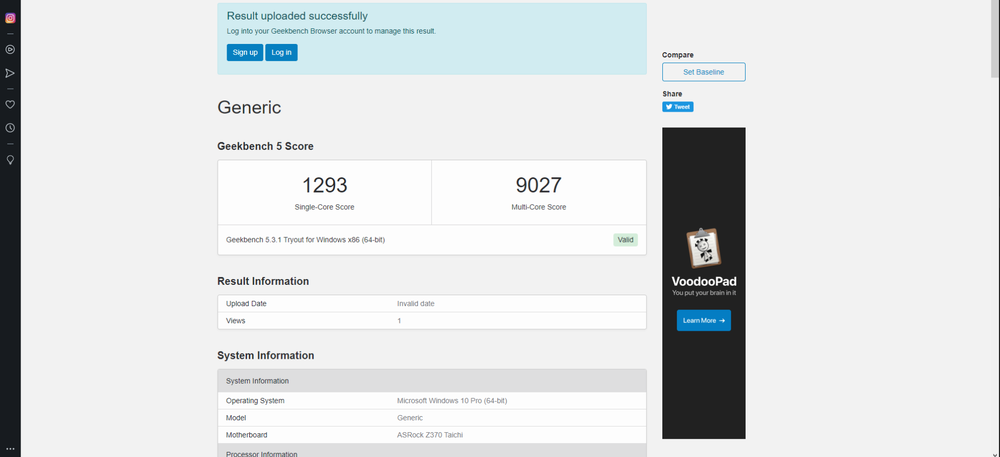Image resolution: width=1000 pixels, height=457 pixels.
Task: Open bookmarks heart icon in sidebar
Action: 10,104
